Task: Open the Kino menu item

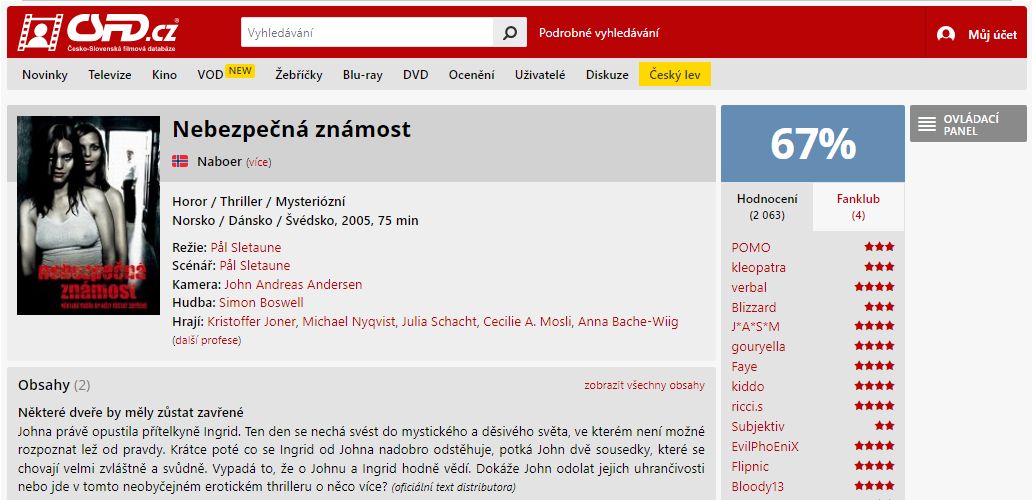Action: [165, 75]
